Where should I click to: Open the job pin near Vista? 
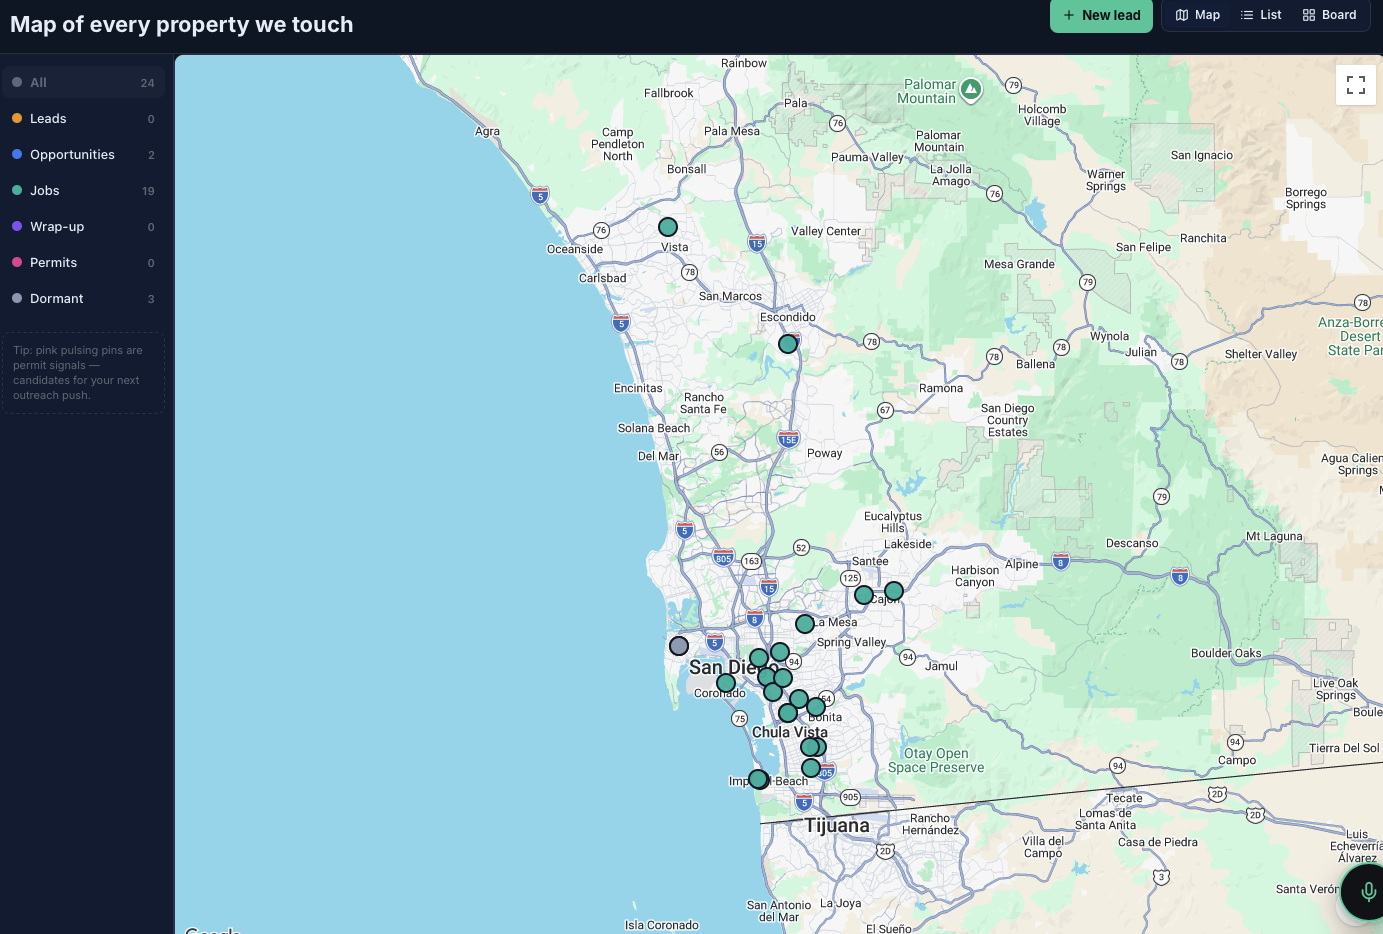668,227
